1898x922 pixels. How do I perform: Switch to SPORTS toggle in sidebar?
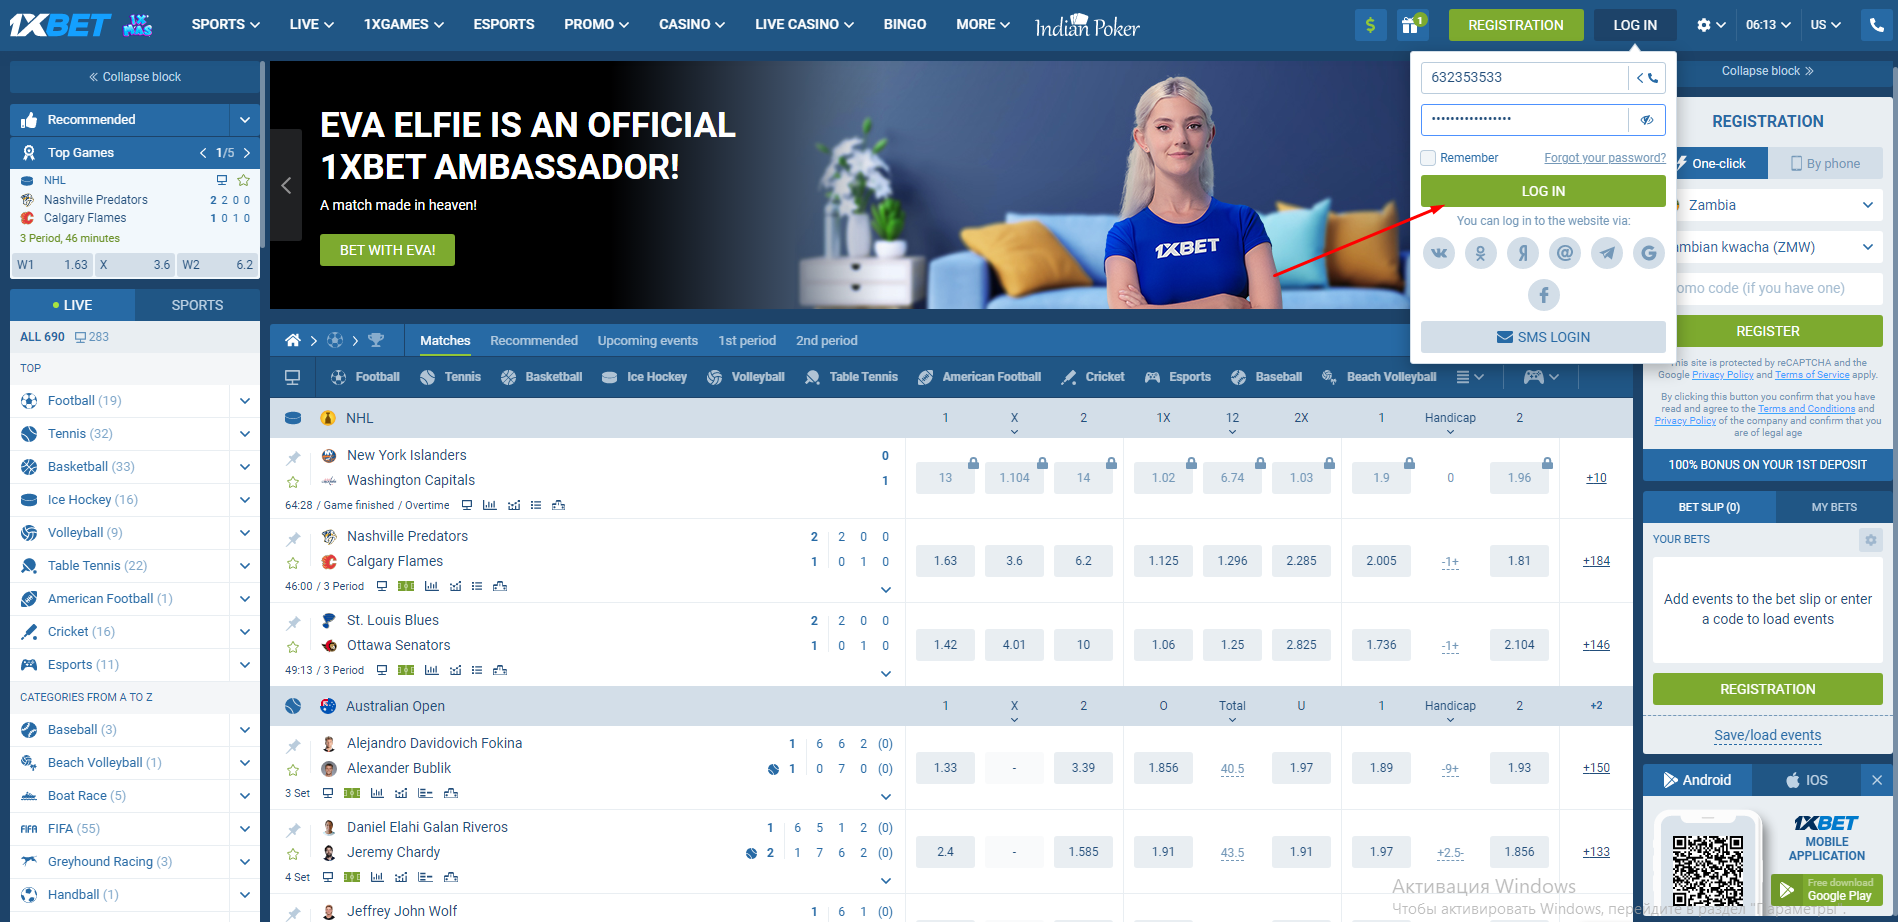(197, 305)
